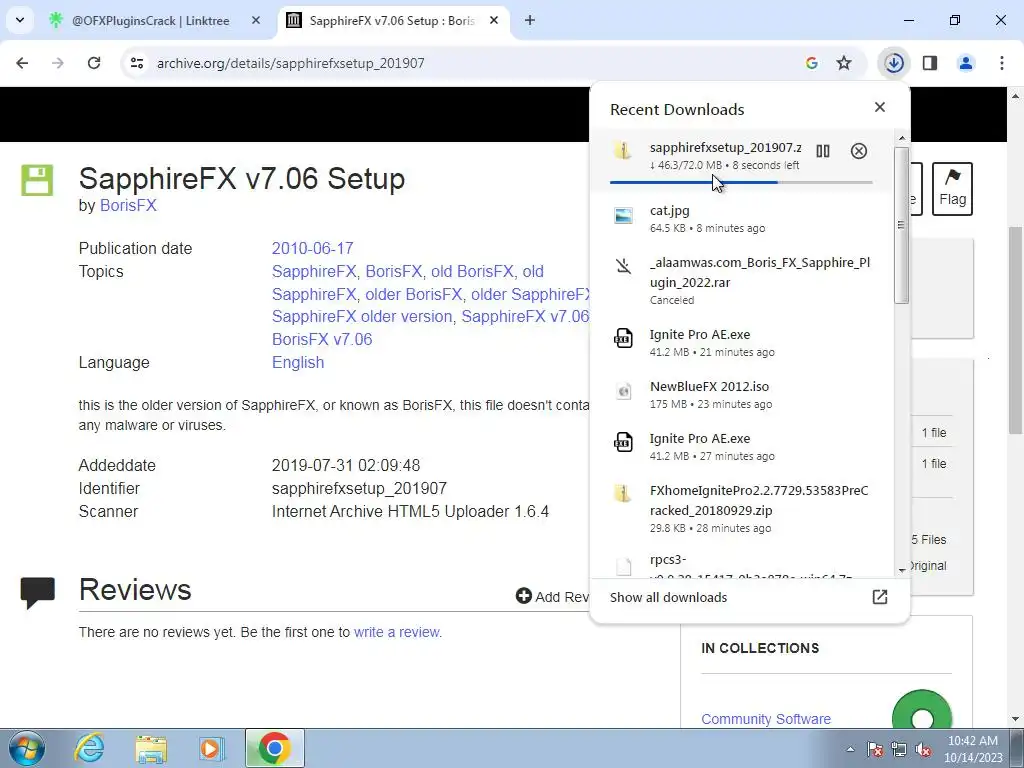The height and width of the screenshot is (768, 1024).
Task: Select the SapphireFX v7.06 Setup tab
Action: (395, 20)
